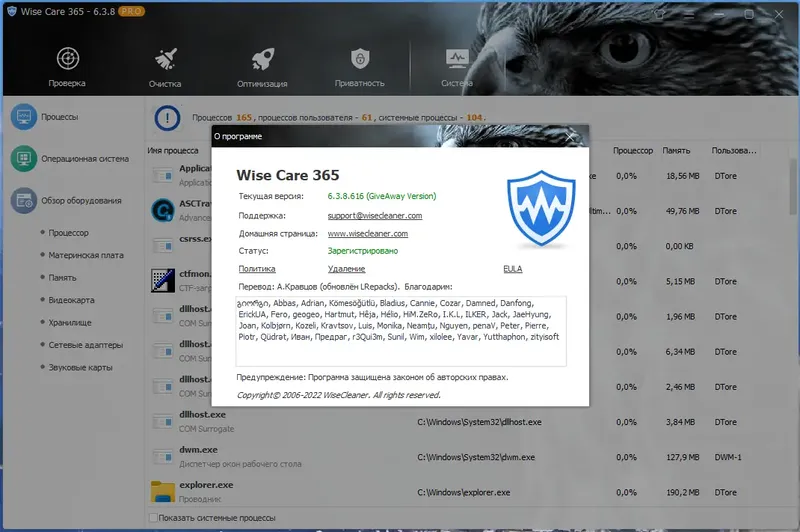800x532 pixels.
Task: Open Материнская плата hardware item
Action: 86,255
